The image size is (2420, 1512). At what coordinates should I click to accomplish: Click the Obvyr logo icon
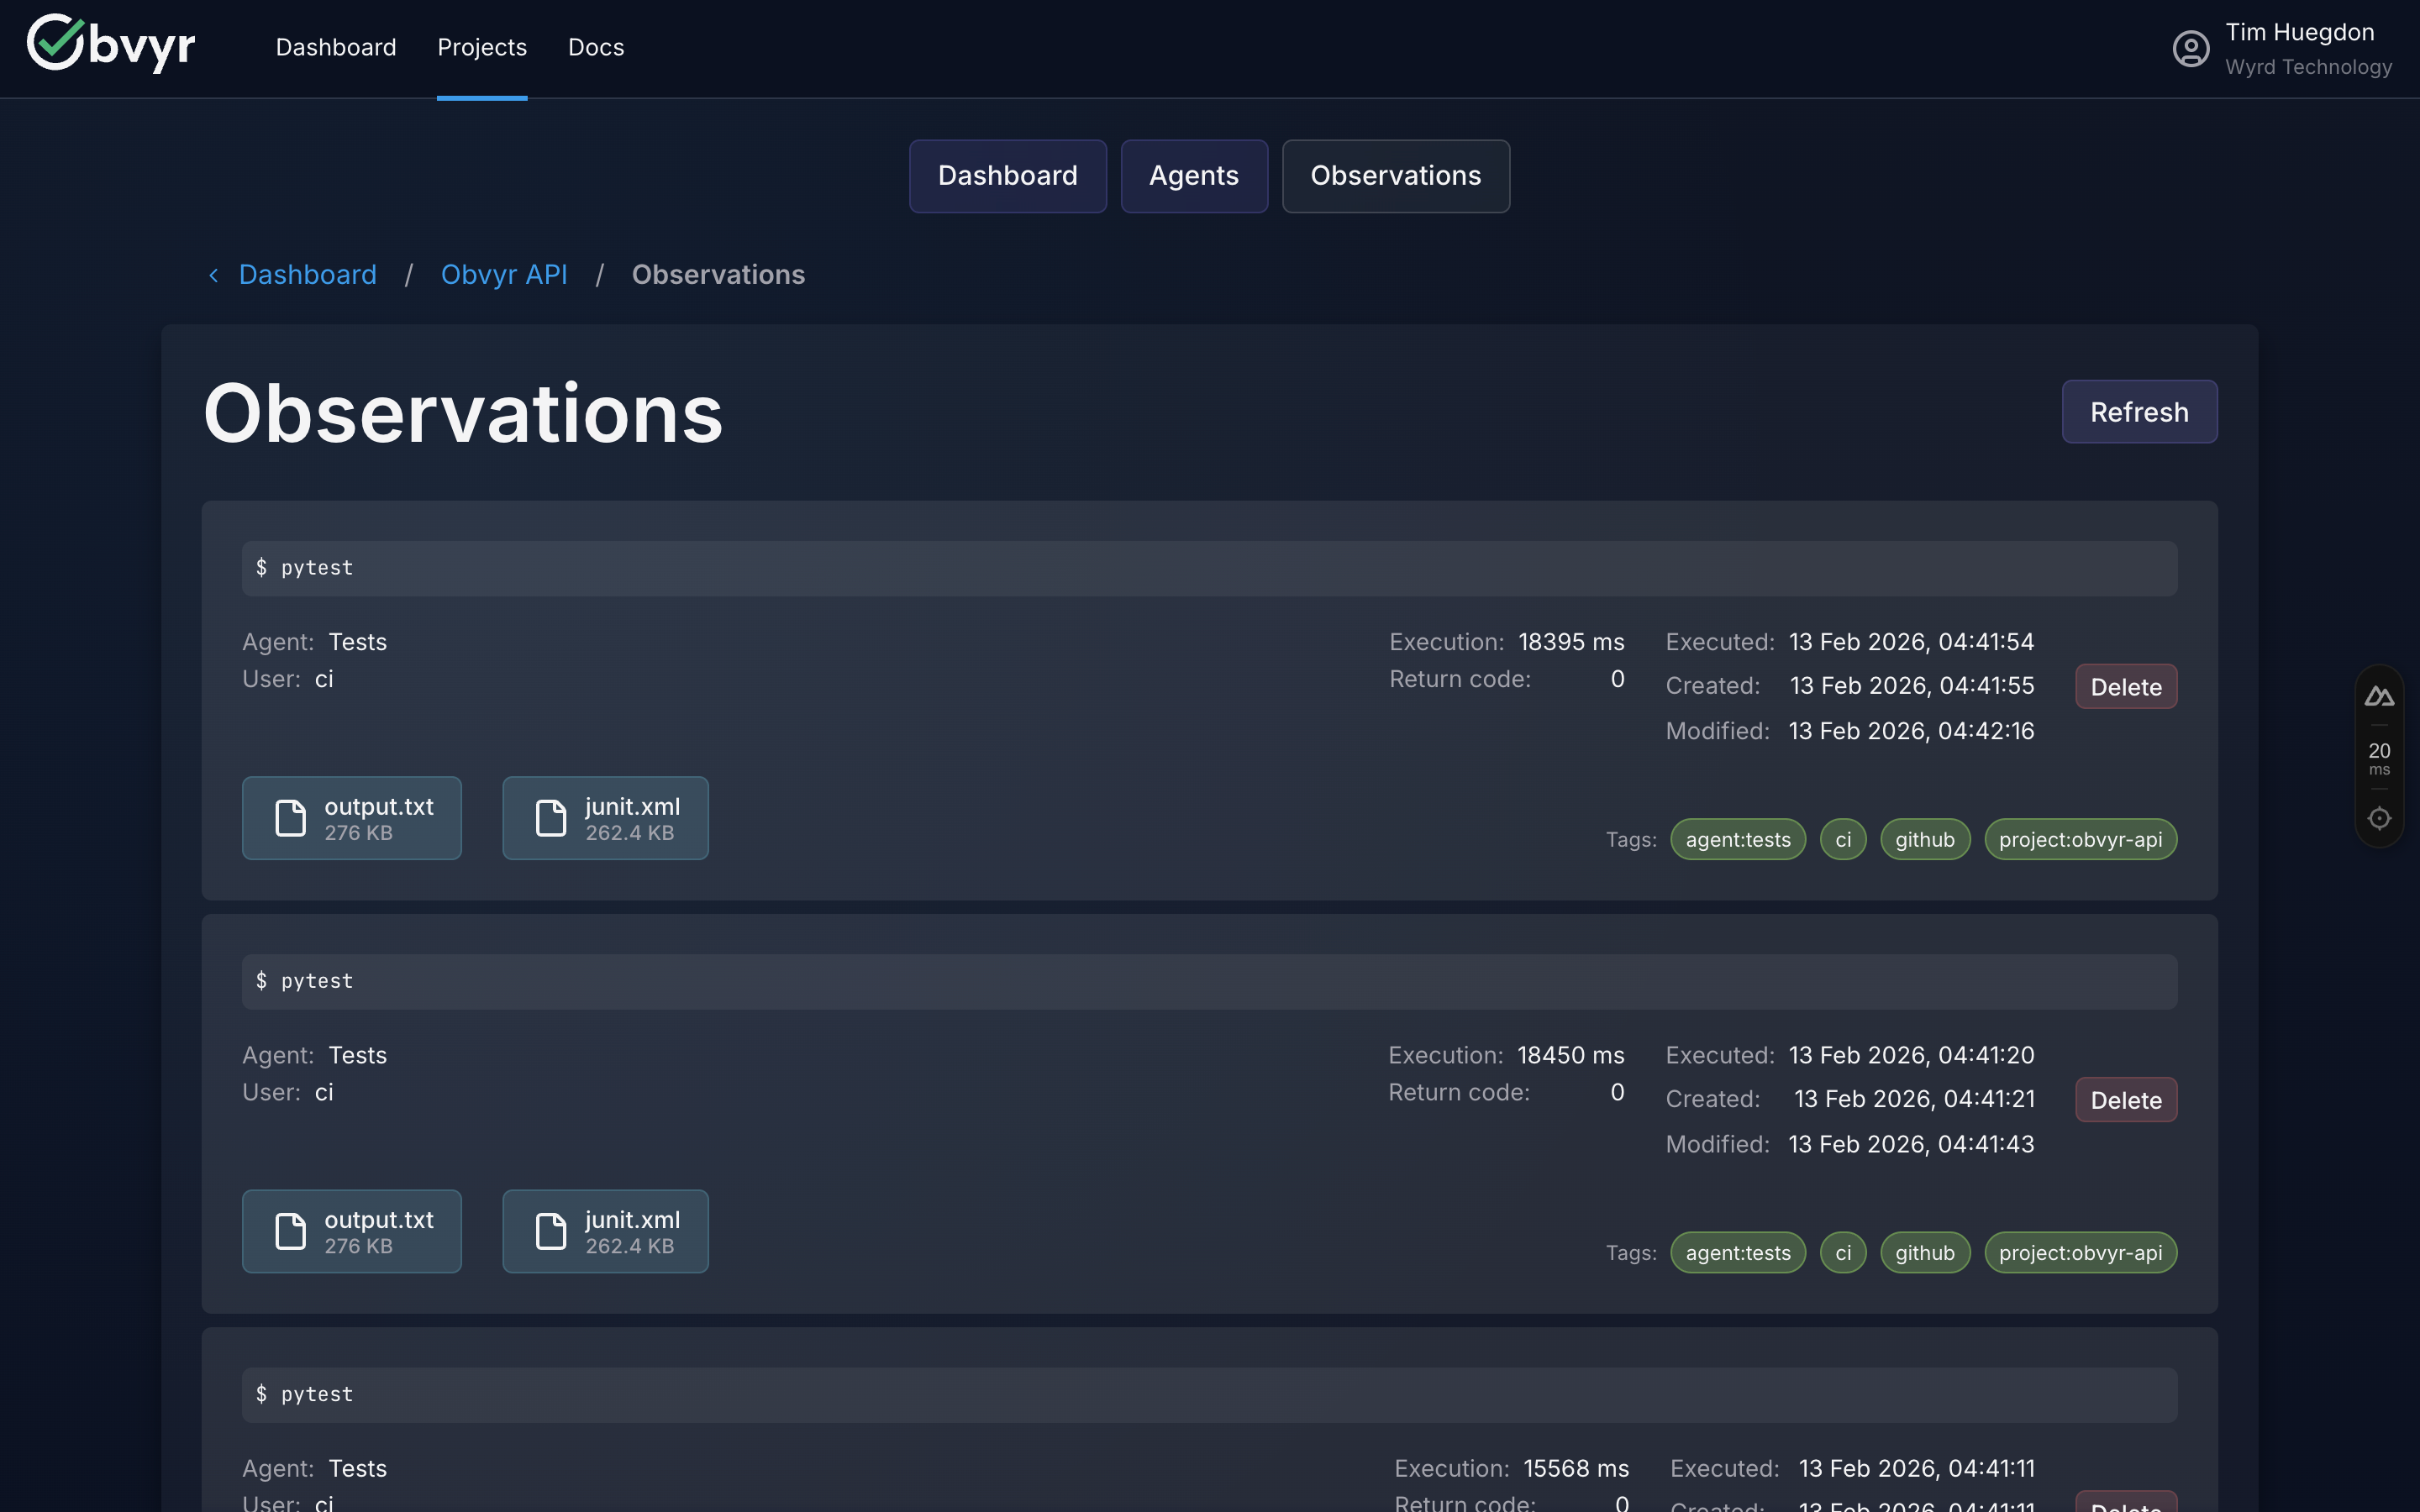(x=55, y=43)
